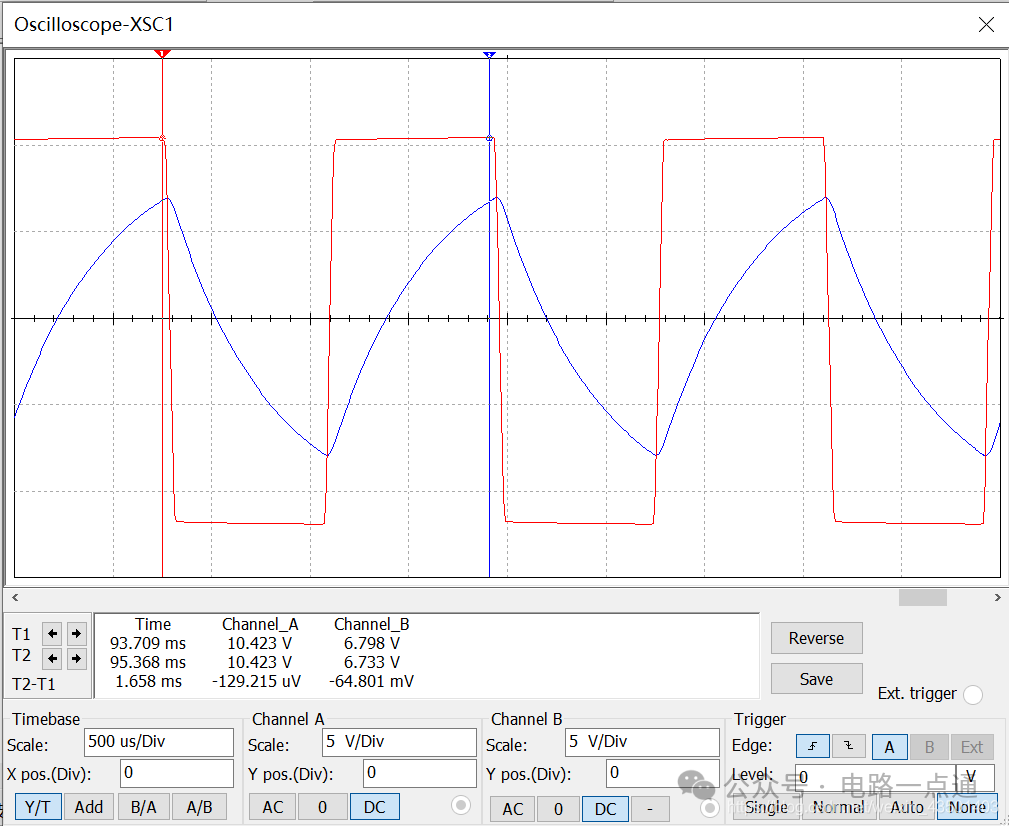Click T2-T1 difference 1.658 ms
Viewport: 1009px width, 826px height.
pyautogui.click(x=149, y=681)
